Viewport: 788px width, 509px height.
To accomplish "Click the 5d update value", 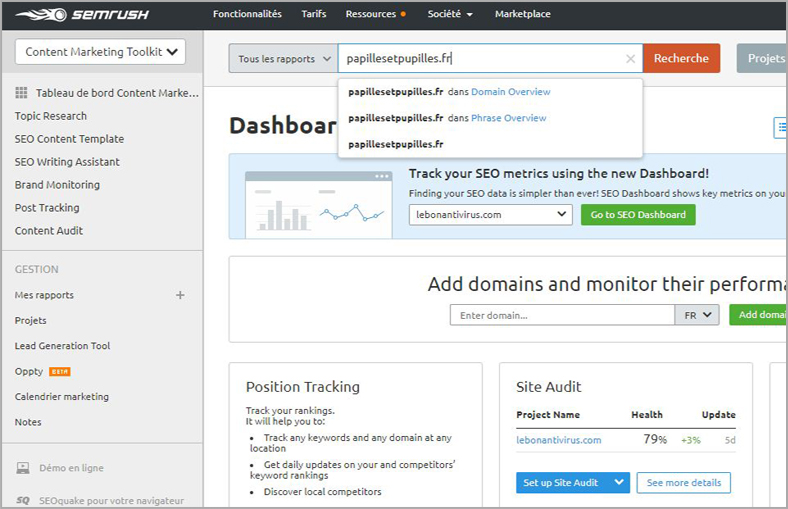I will pos(730,440).
